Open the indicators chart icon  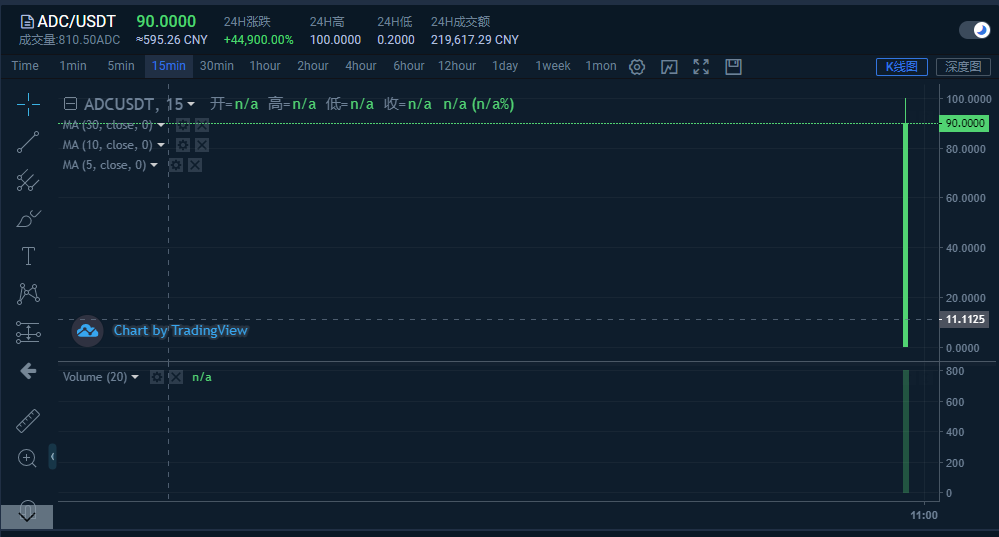[x=669, y=67]
